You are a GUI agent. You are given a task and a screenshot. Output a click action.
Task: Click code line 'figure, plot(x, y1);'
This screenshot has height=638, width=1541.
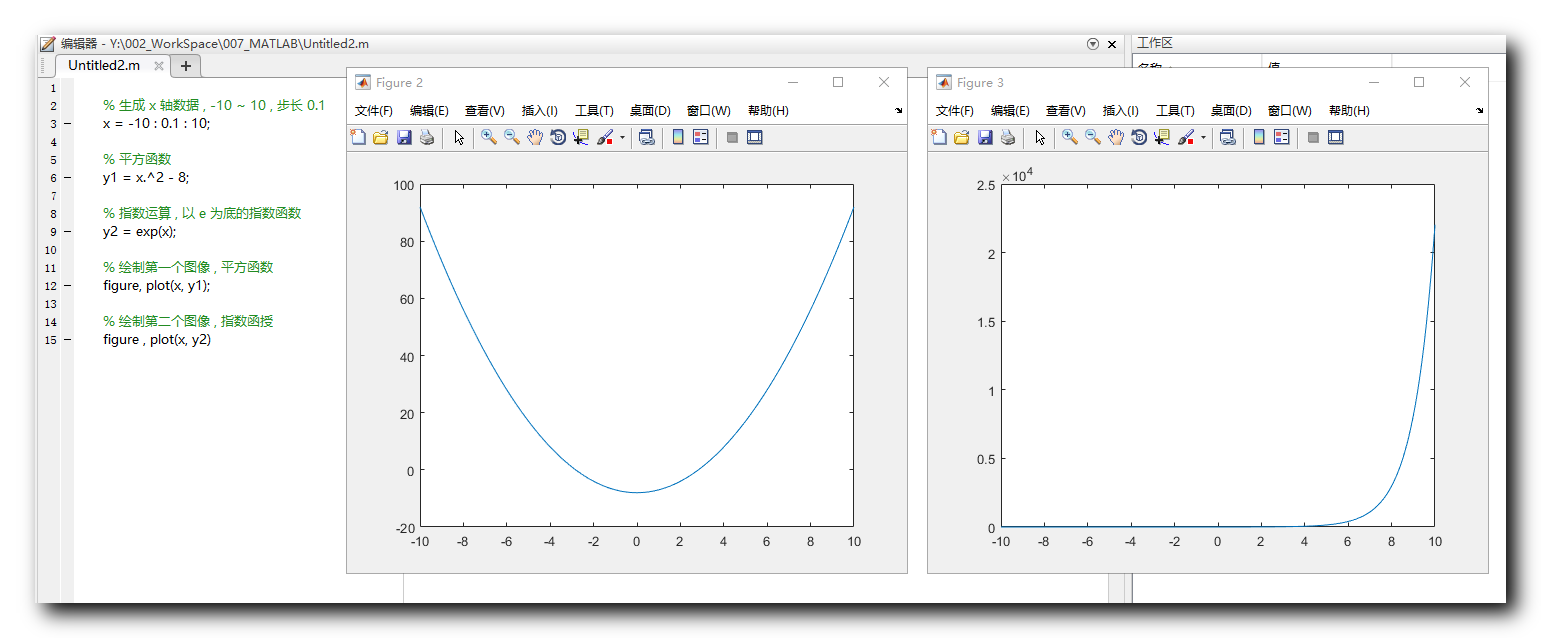[157, 286]
